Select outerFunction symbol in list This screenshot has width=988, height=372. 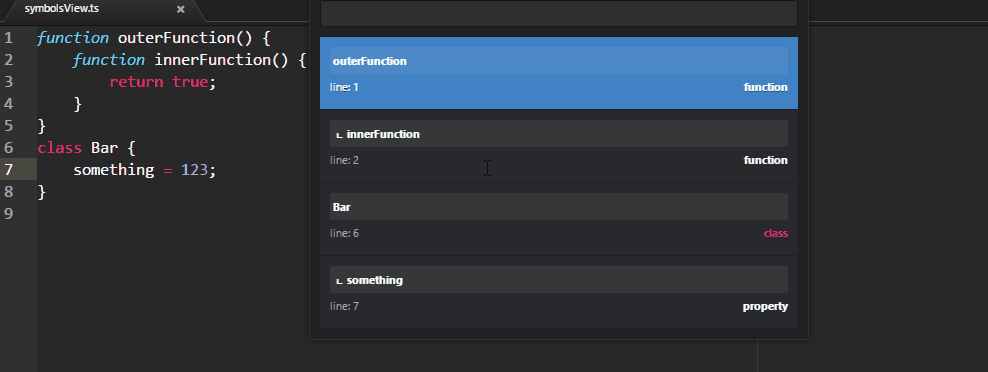tap(558, 73)
